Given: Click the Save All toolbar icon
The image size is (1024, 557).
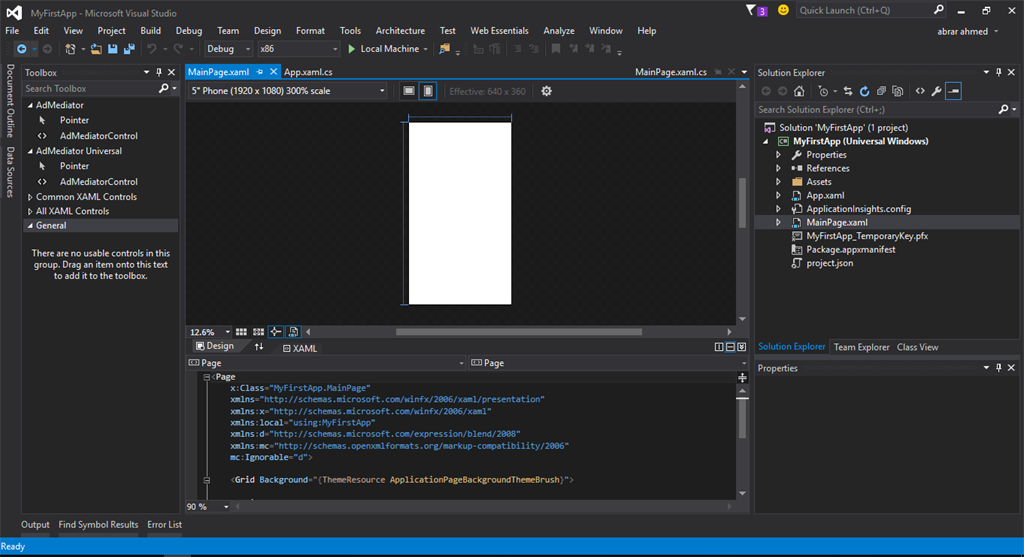Looking at the screenshot, I should [x=129, y=49].
